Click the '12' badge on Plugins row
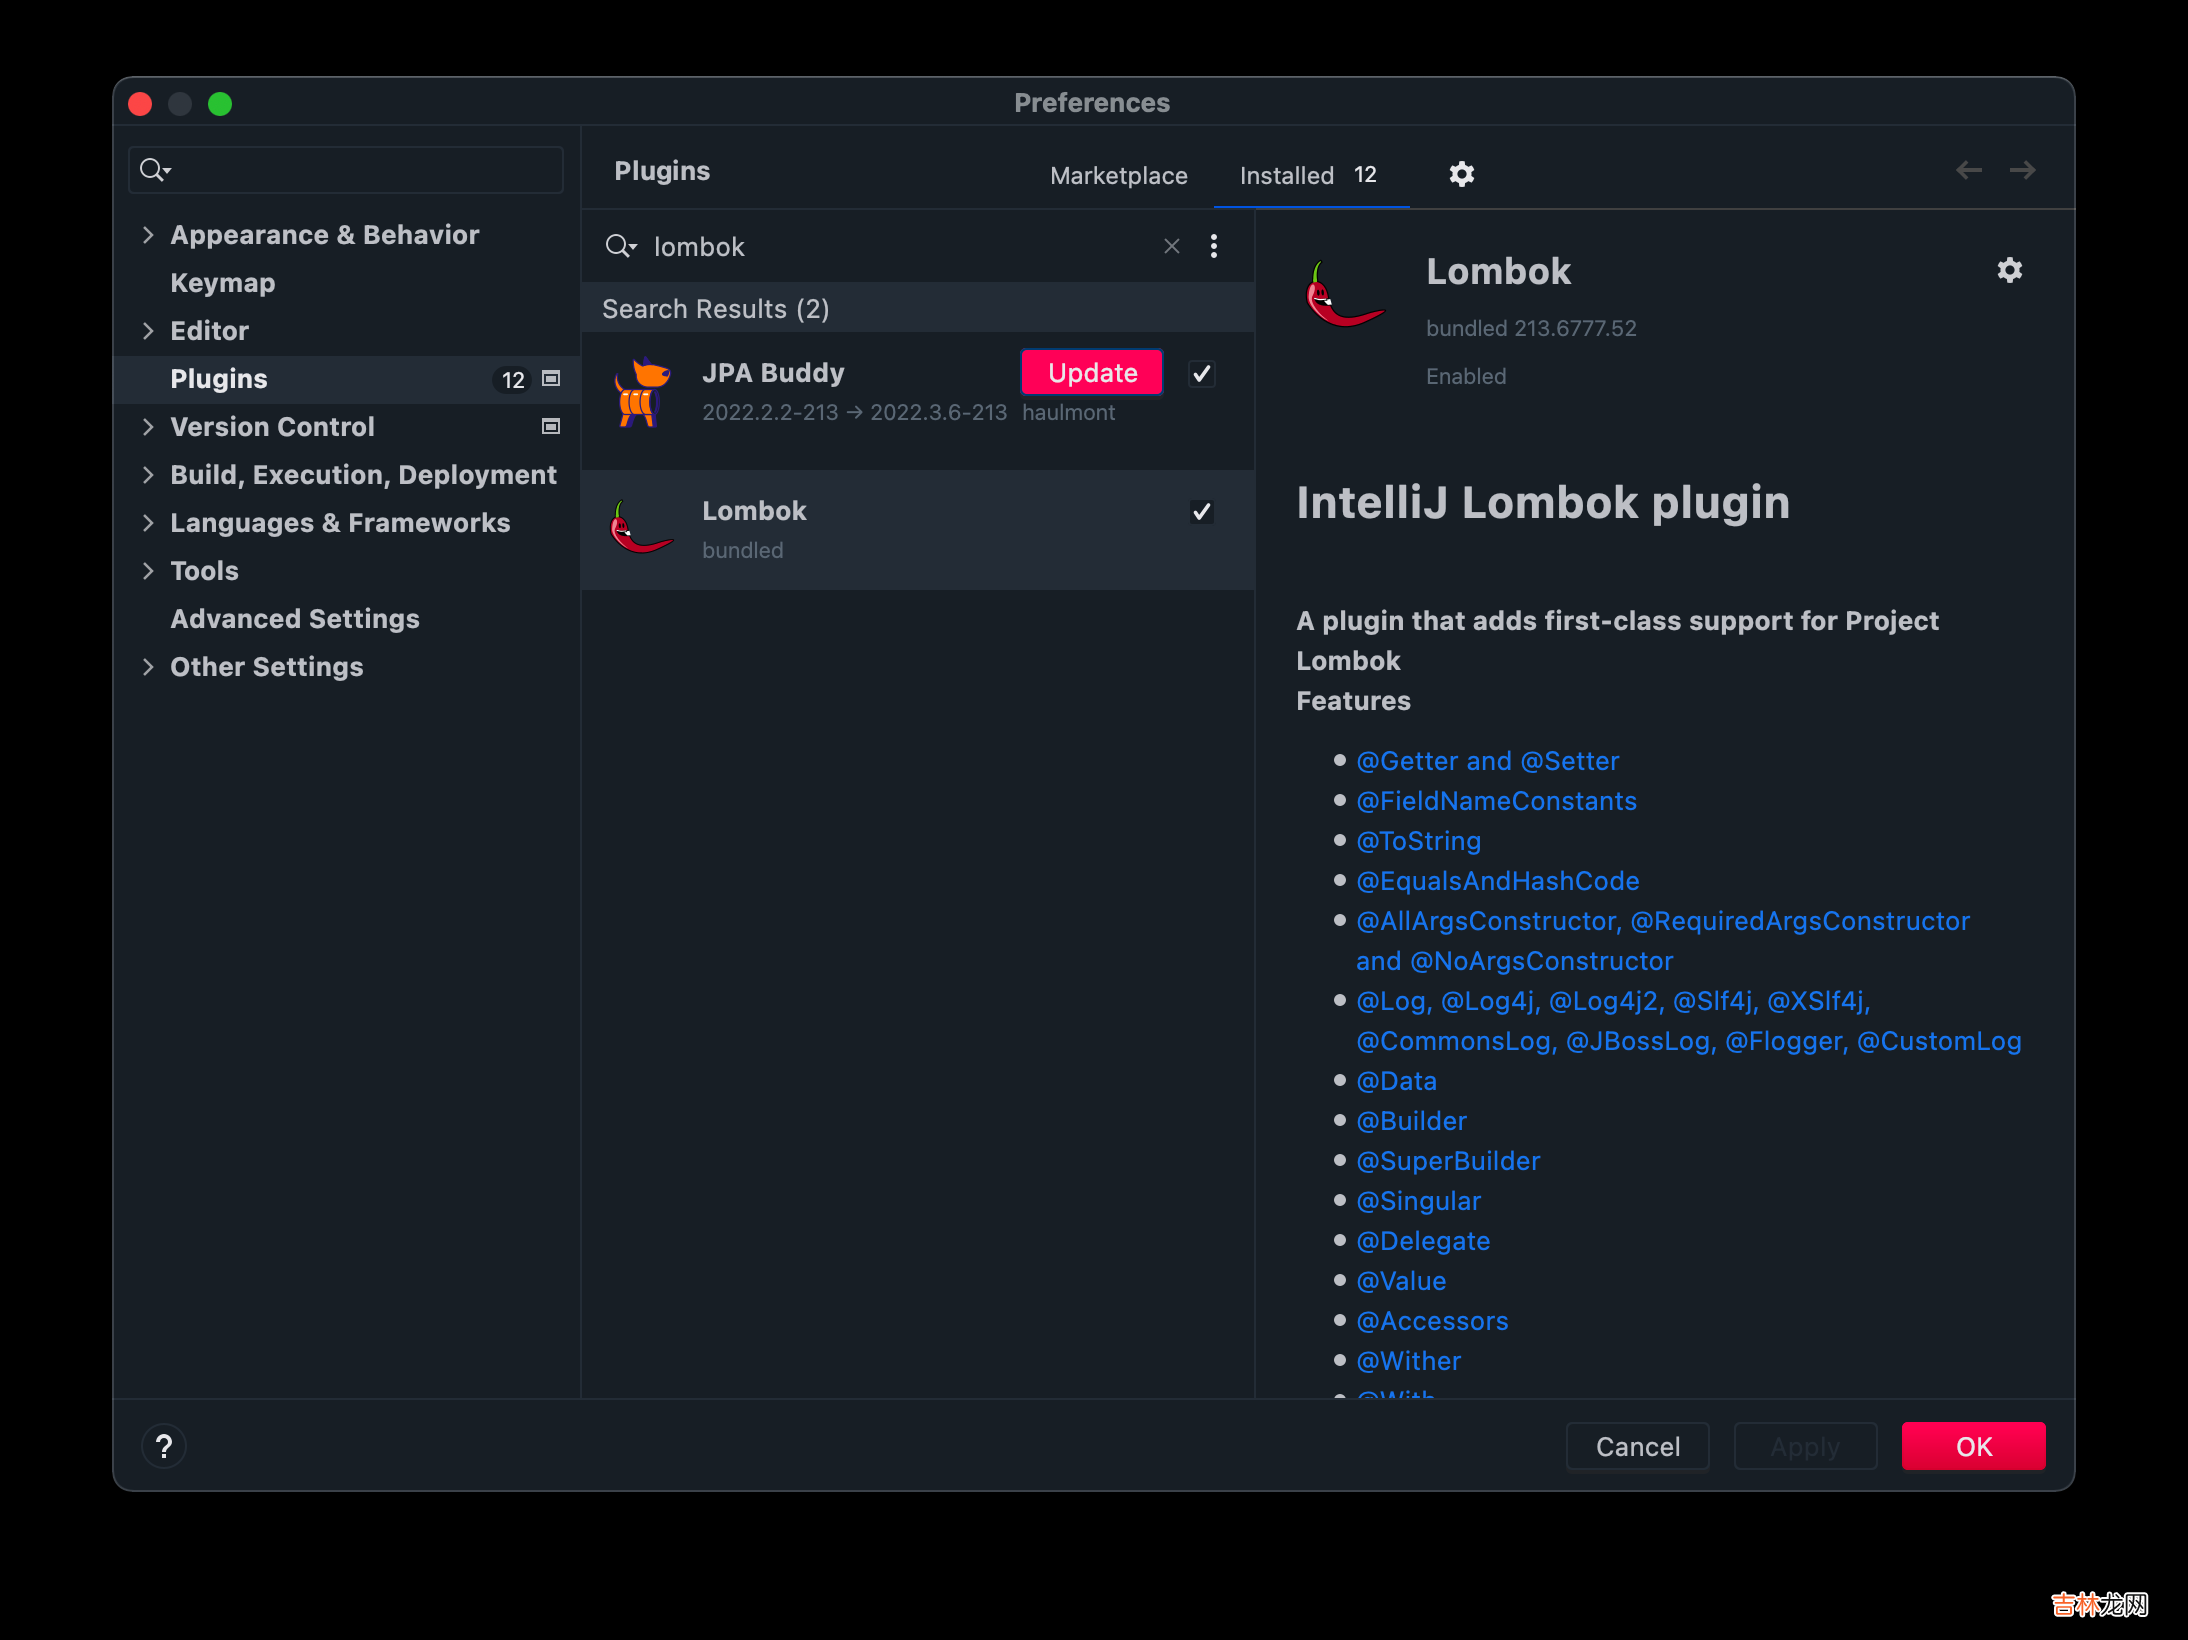 (513, 380)
